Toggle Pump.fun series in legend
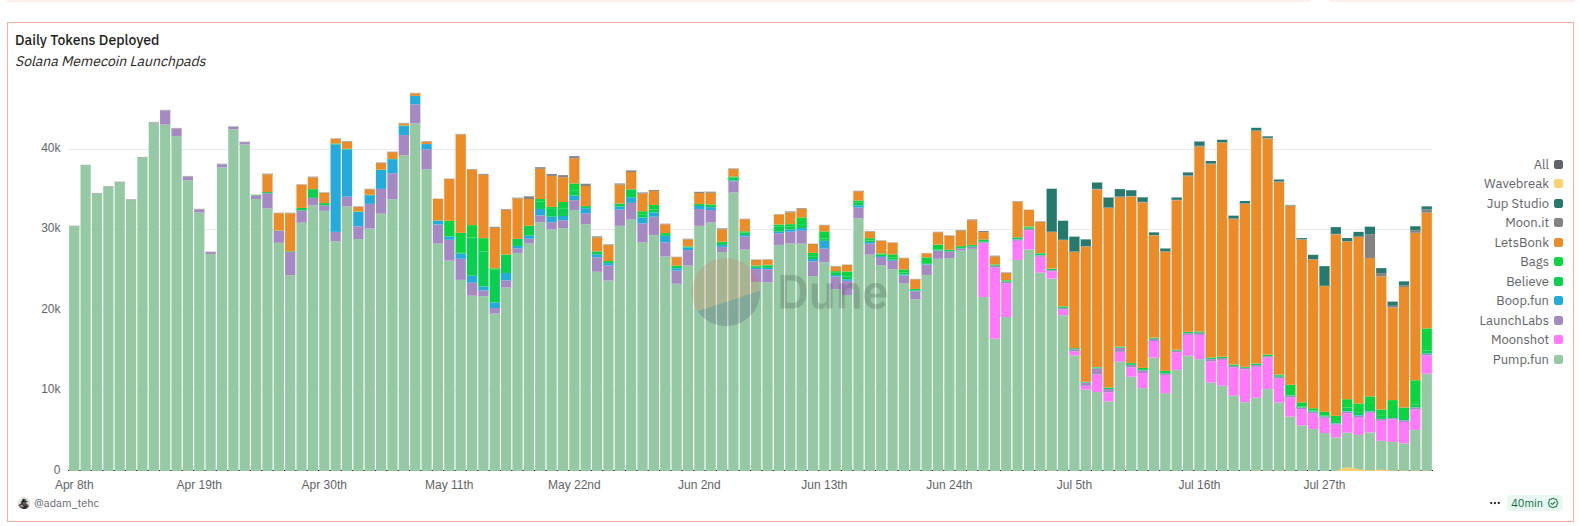The width and height of the screenshot is (1579, 526). pos(1527,359)
